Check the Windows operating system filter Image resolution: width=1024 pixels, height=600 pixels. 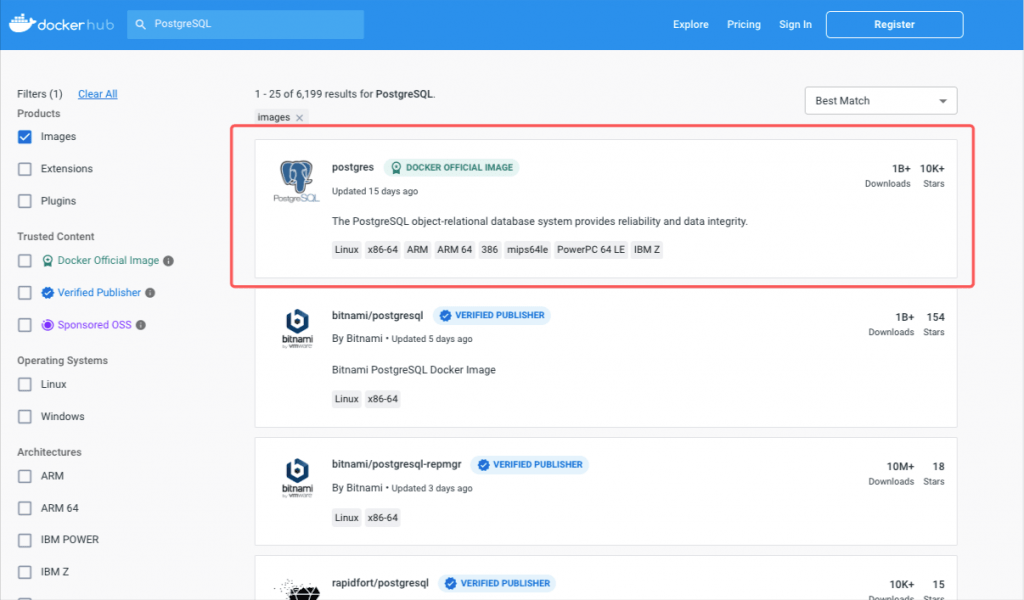pyautogui.click(x=25, y=417)
